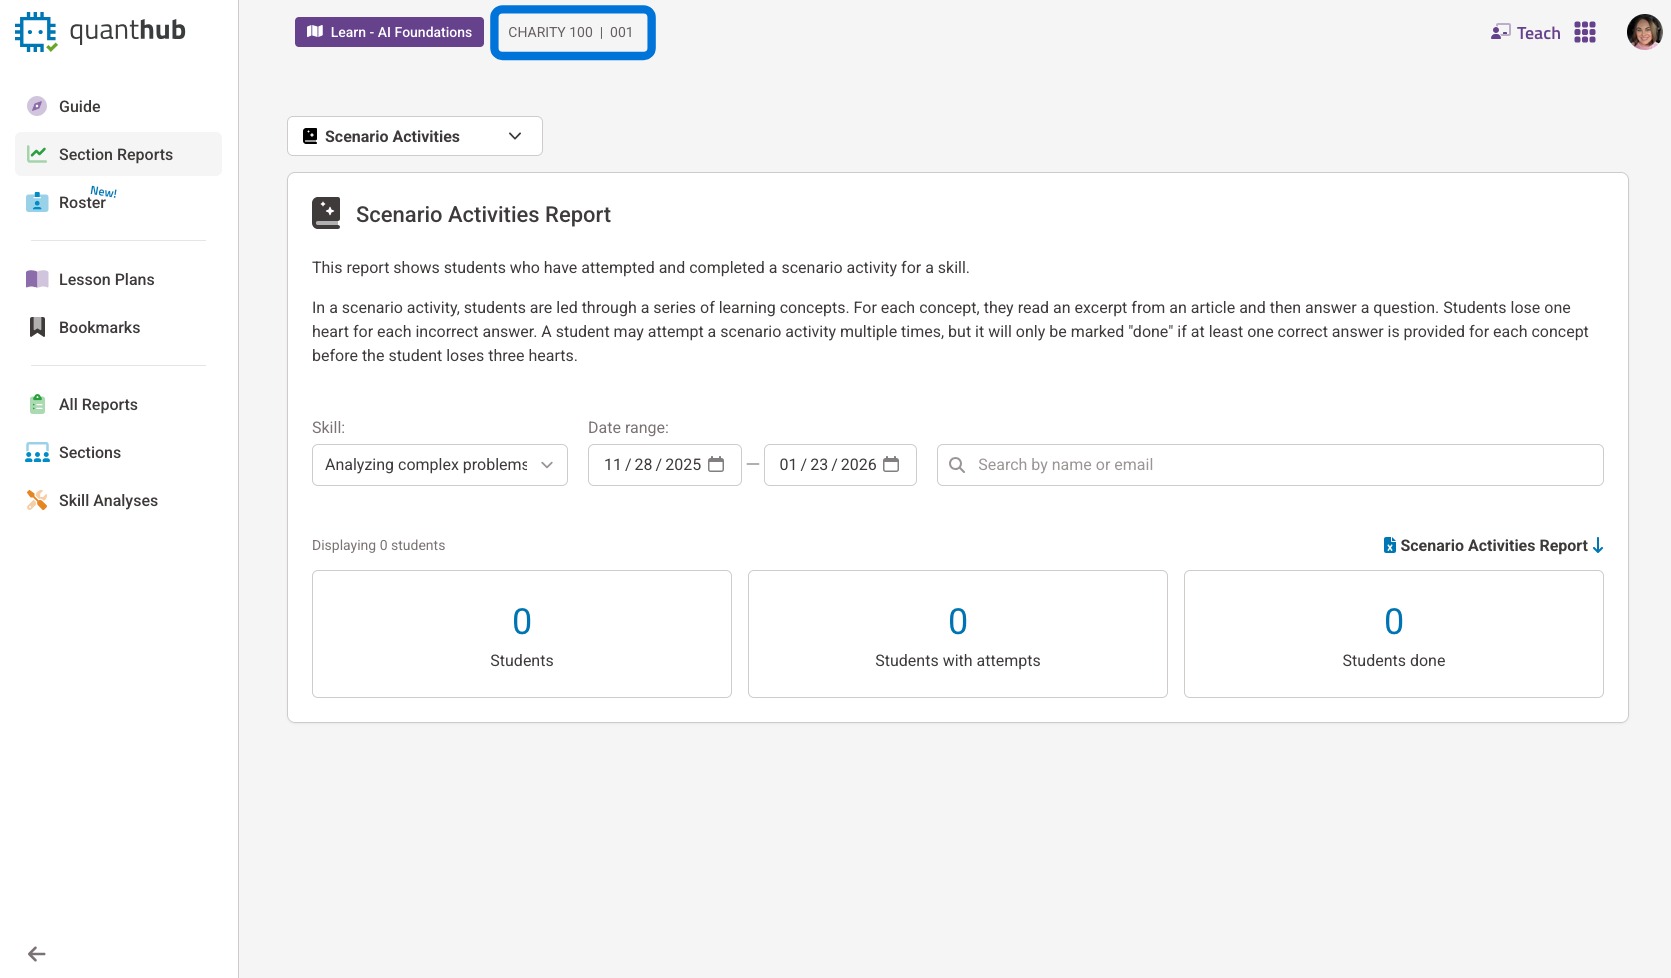Download the Scenario Activities Report

point(1493,545)
